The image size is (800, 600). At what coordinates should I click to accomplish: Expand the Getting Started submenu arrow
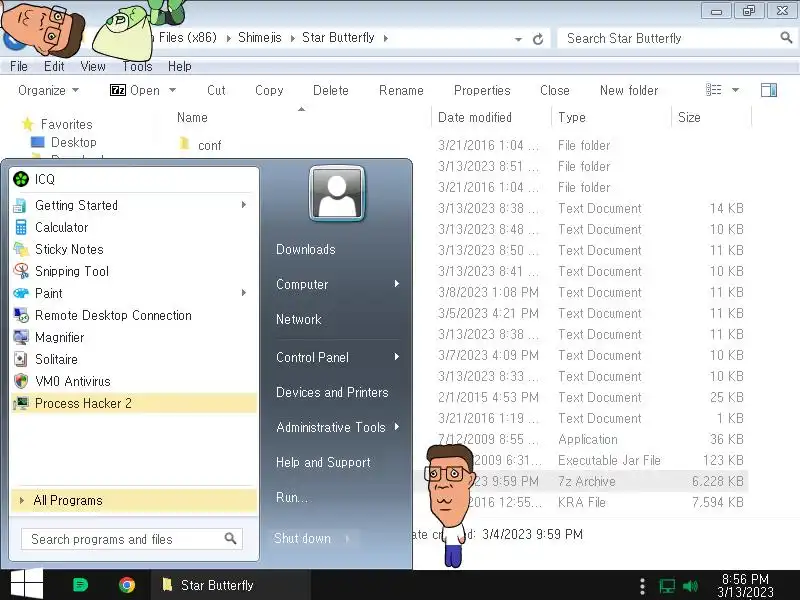coord(244,205)
